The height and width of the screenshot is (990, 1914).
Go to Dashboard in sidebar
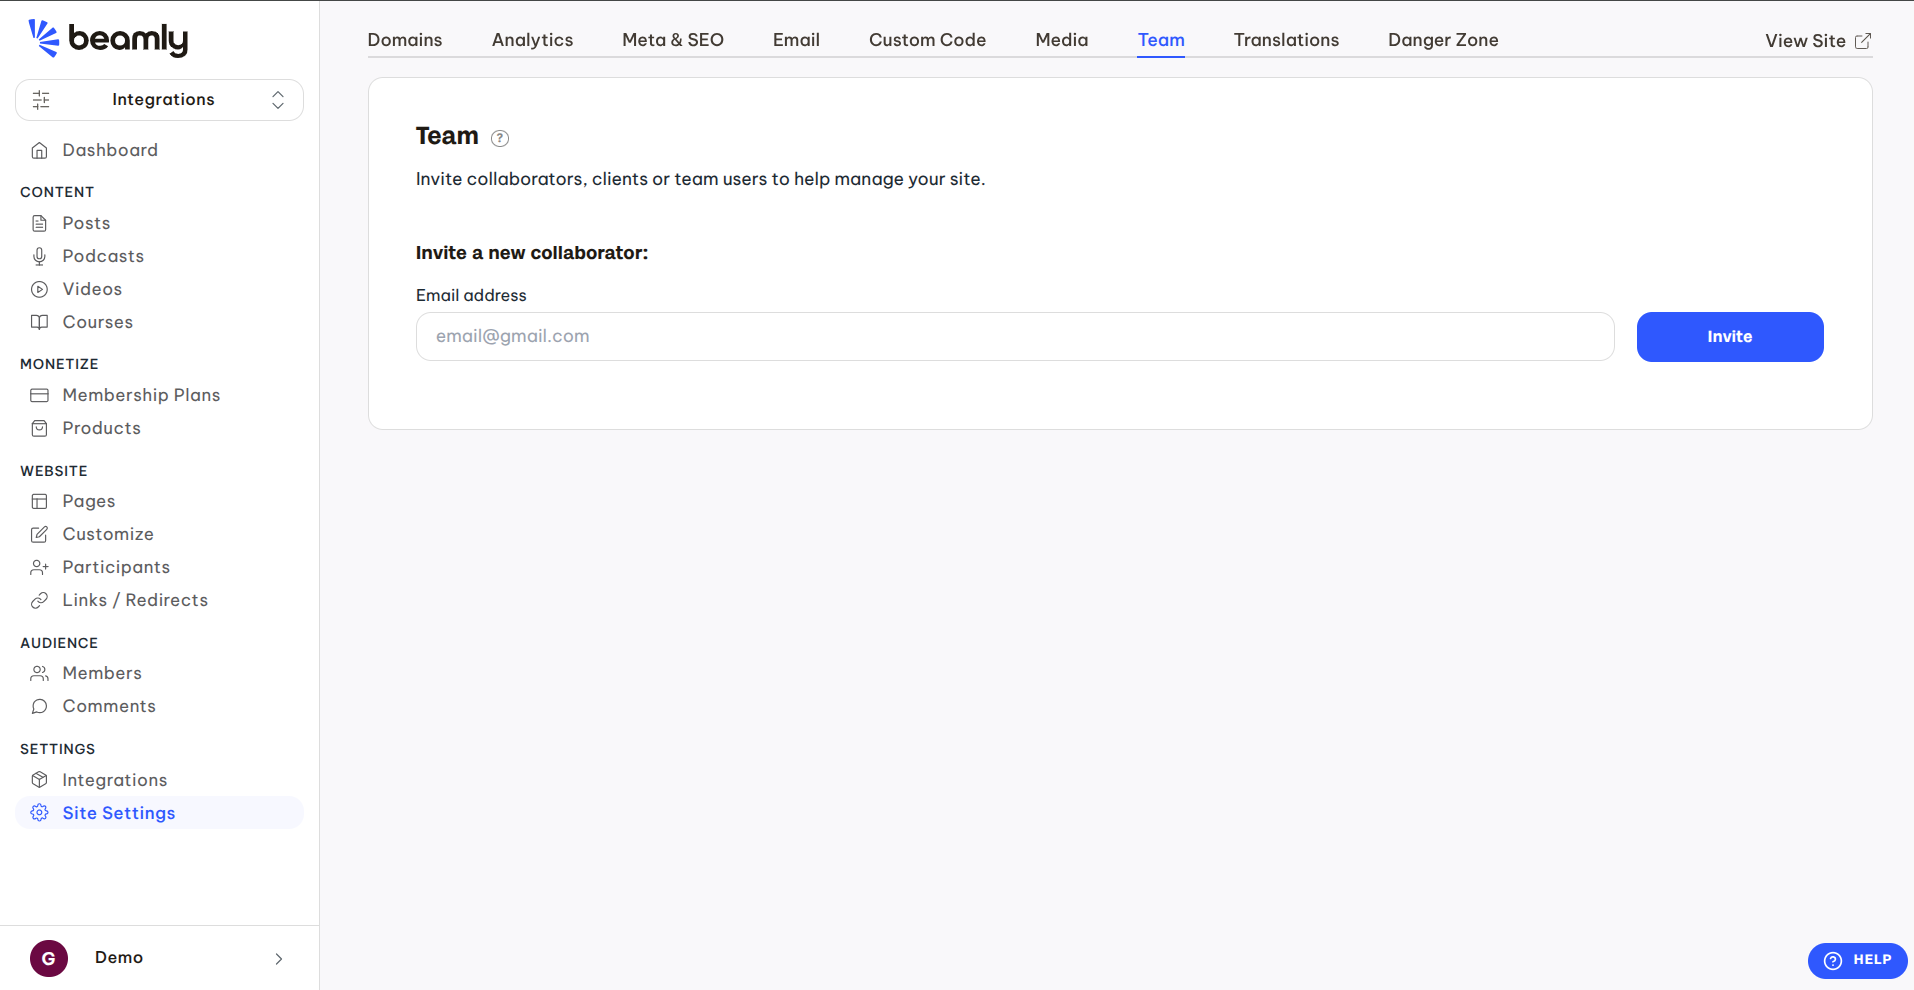click(110, 150)
